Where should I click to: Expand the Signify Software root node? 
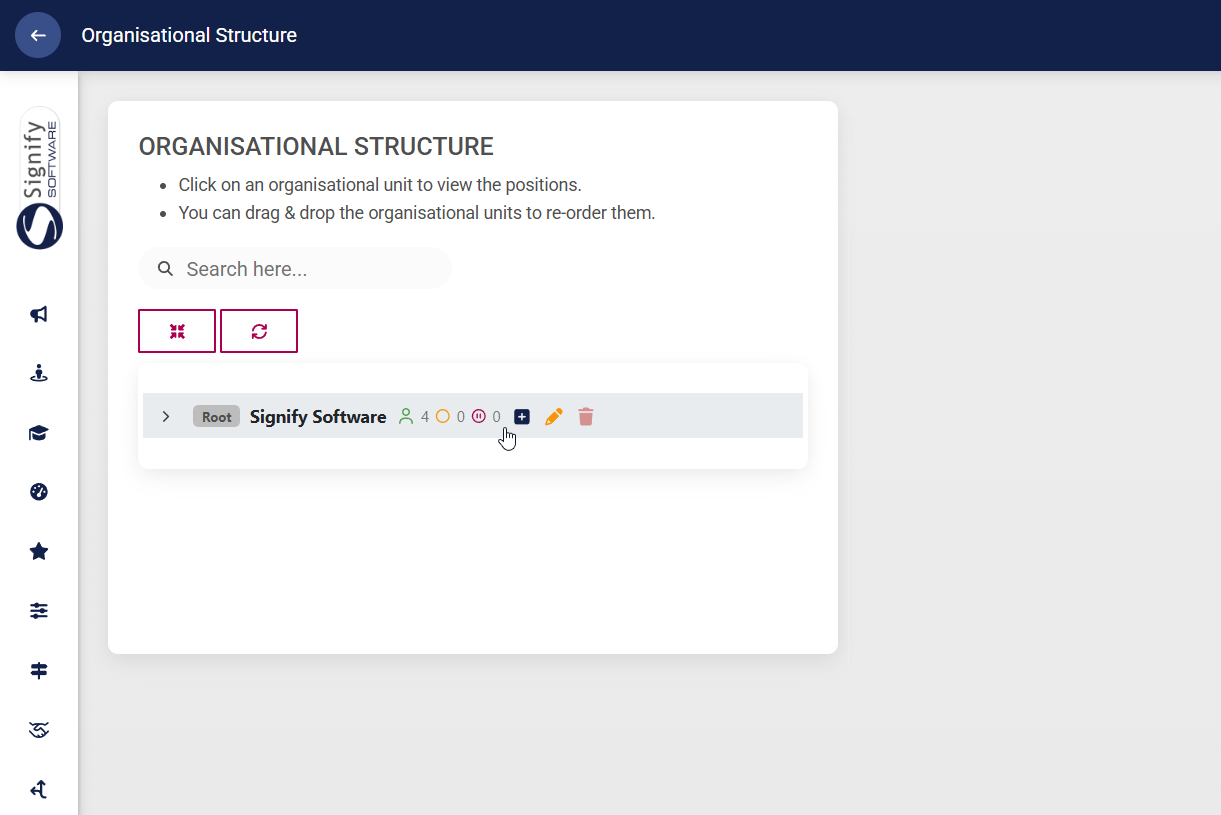(166, 416)
